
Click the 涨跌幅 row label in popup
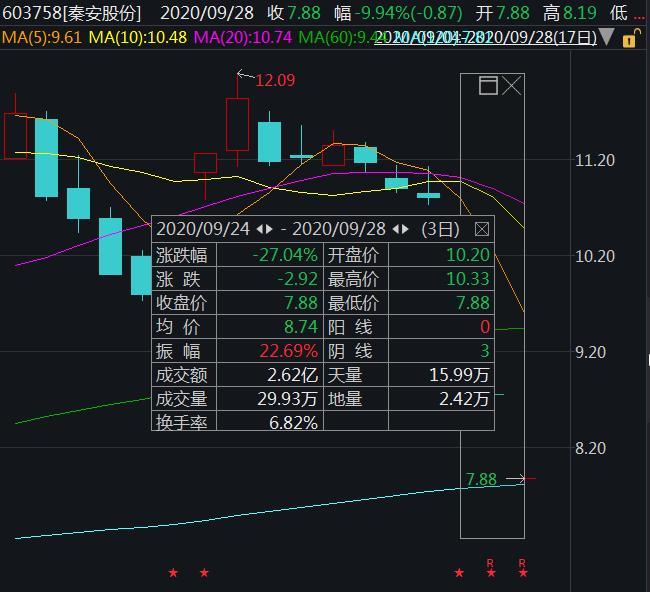182,255
